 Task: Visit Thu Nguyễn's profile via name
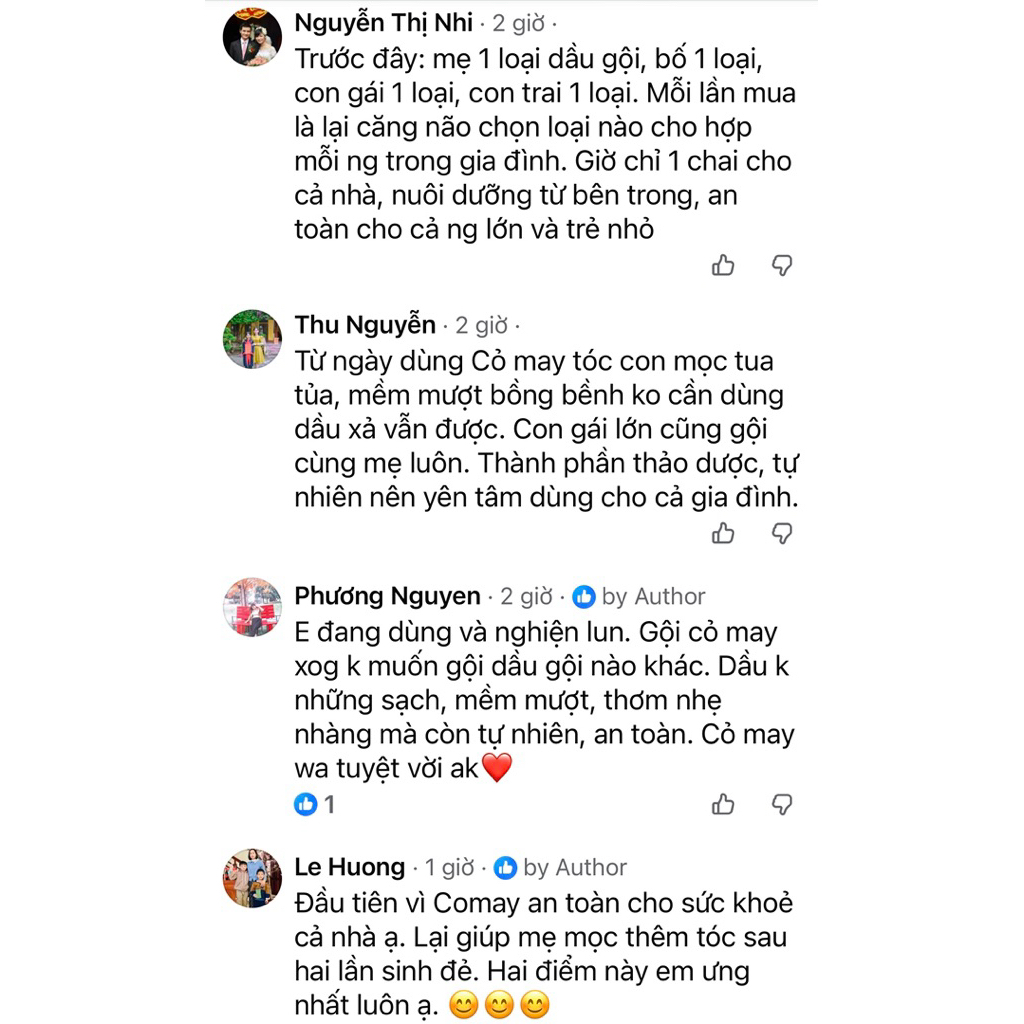(x=365, y=325)
